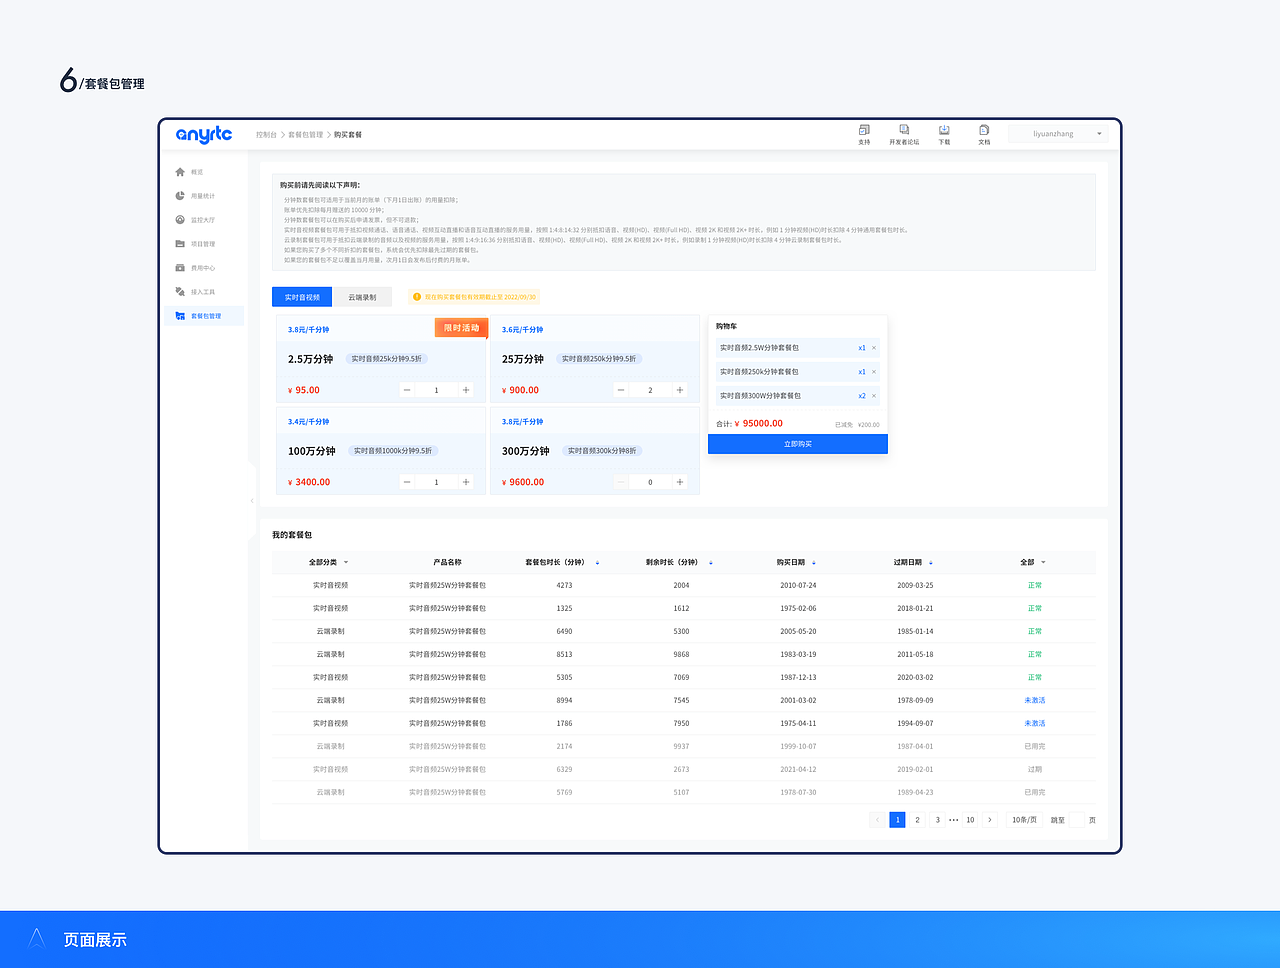Increase quantity for 2.5万分钟 package
Viewport: 1280px width, 968px height.
click(466, 390)
